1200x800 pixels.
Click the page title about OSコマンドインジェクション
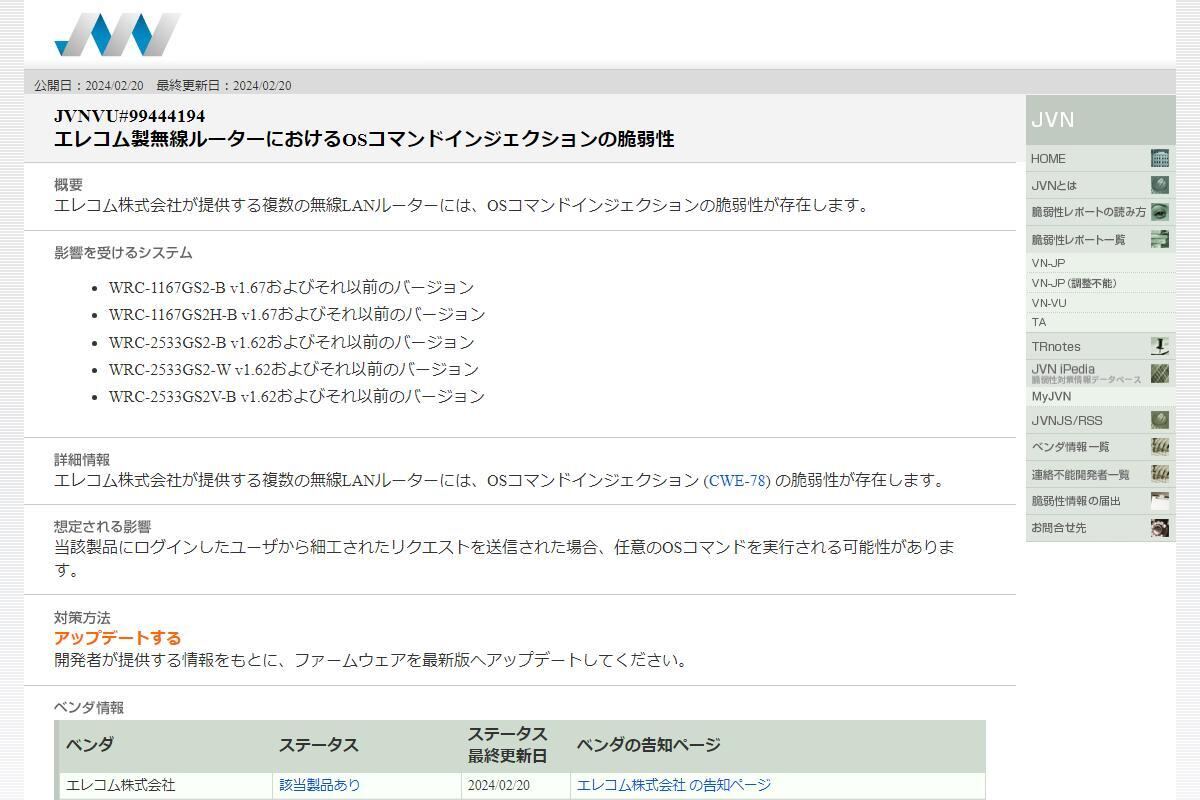click(364, 139)
